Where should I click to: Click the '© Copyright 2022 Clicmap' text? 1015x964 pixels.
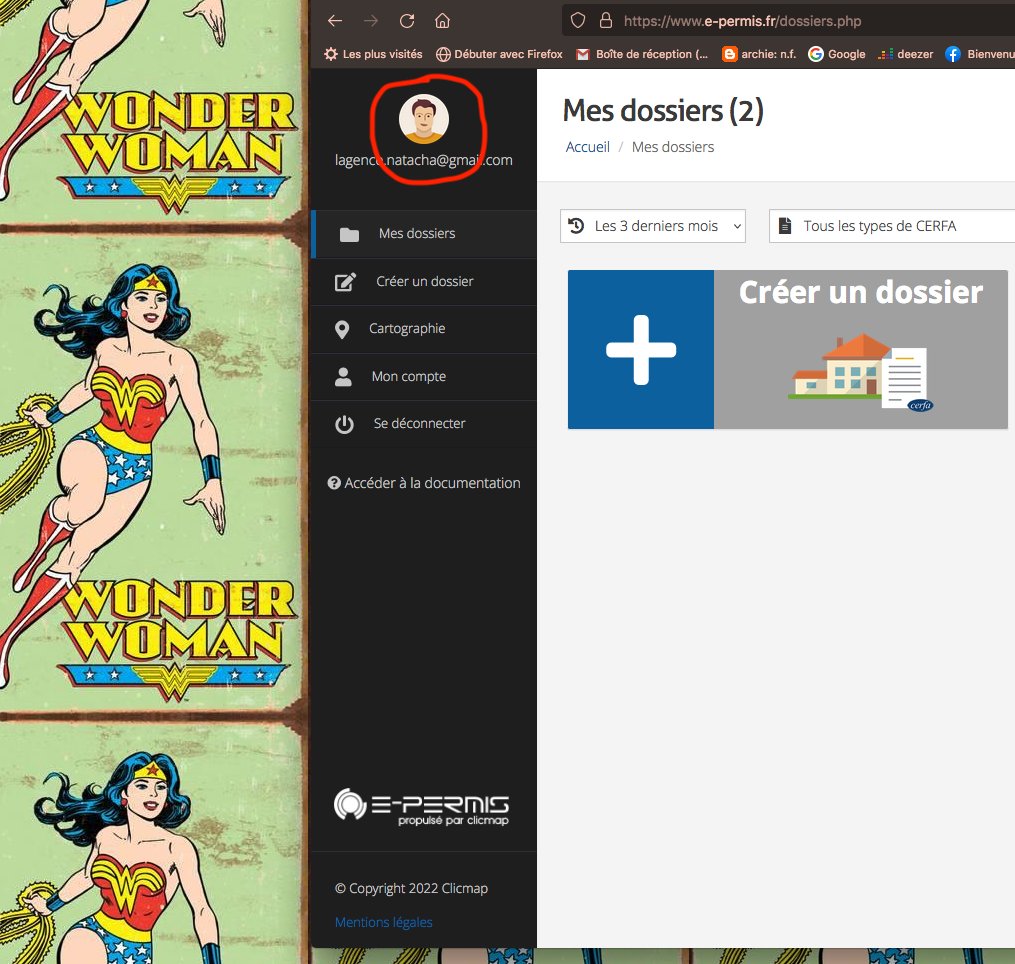[x=411, y=888]
